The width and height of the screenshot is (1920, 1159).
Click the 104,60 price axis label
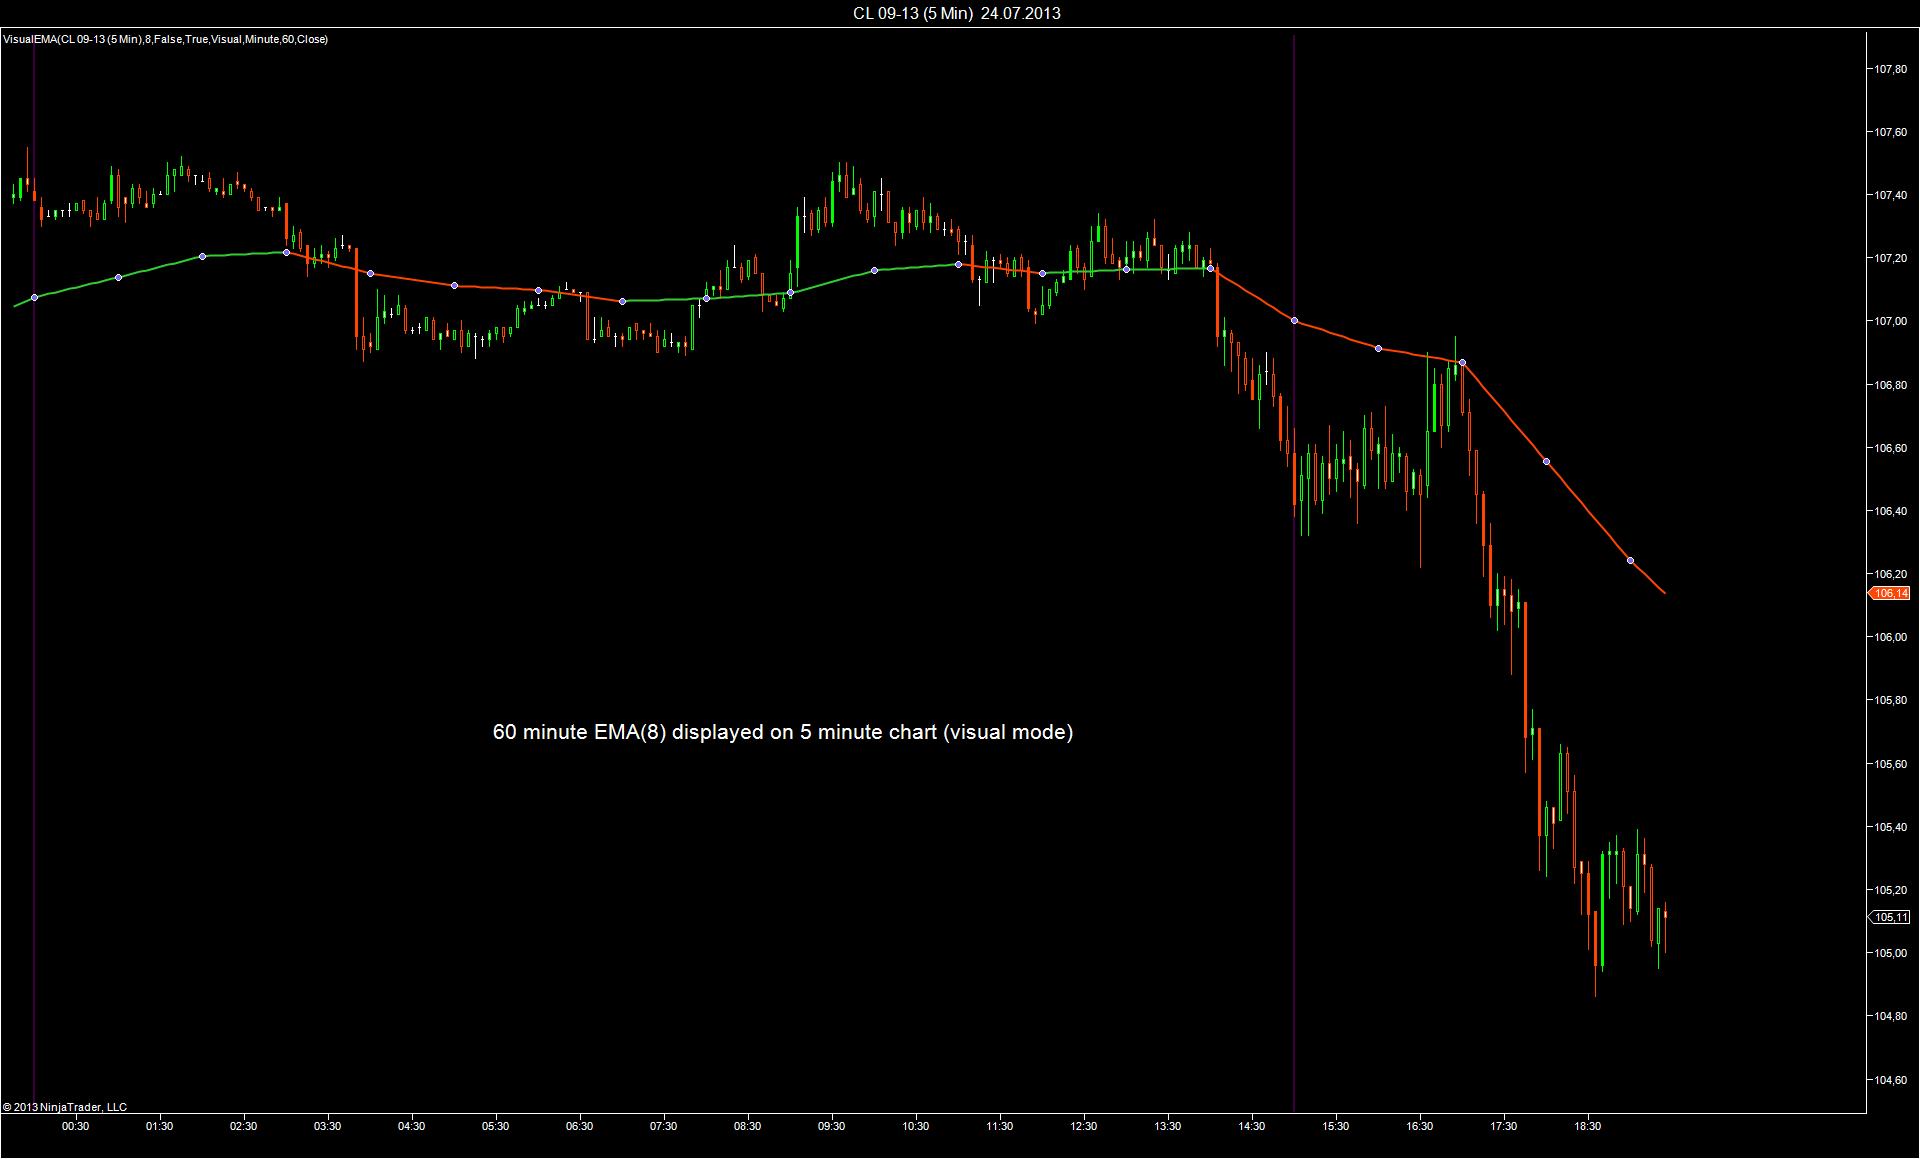tap(1890, 1080)
